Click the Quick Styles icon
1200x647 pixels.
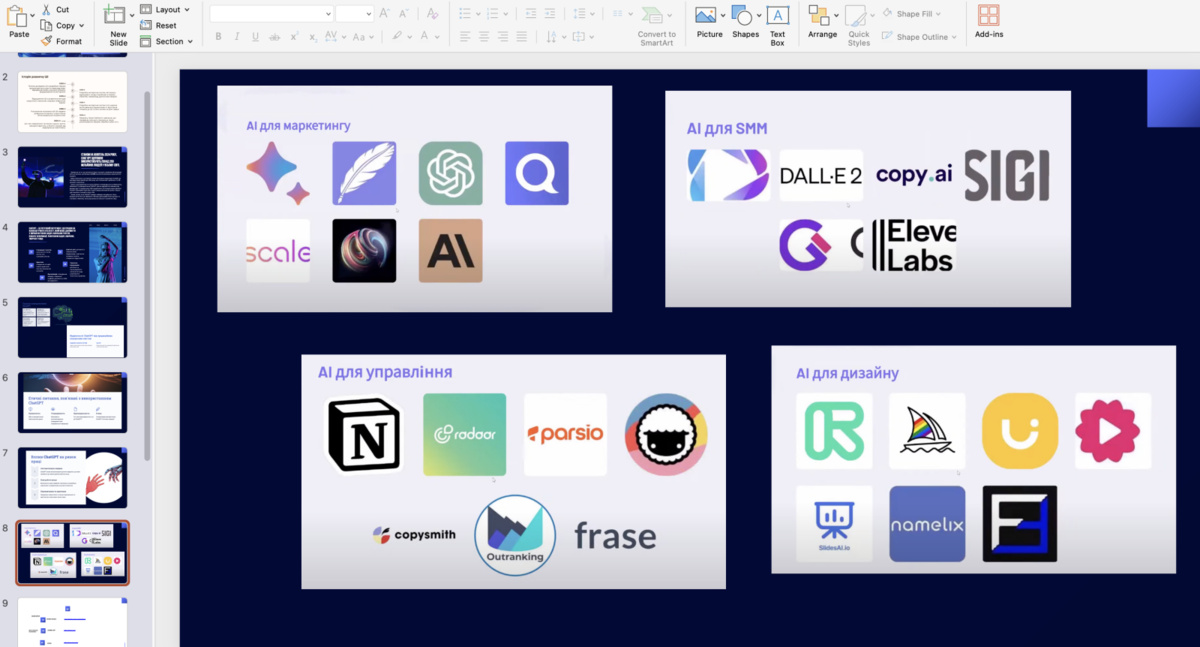tap(856, 15)
